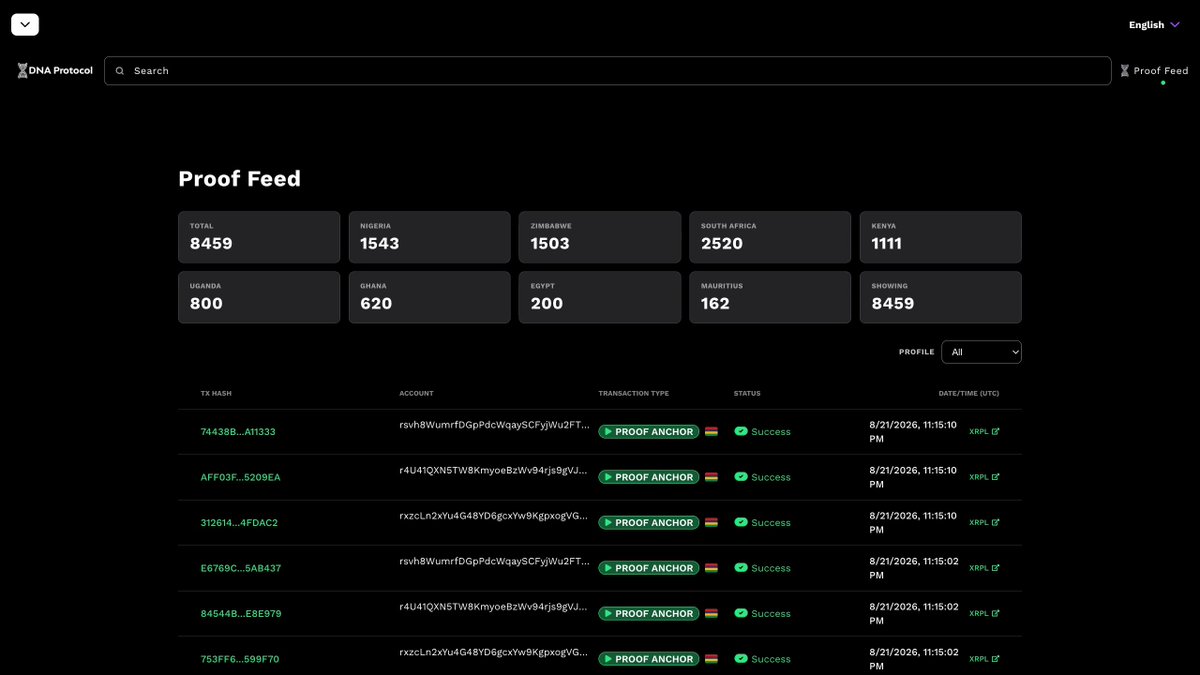
Task: Click the flag icon in row AFF03F...5209EA
Action: 711,477
